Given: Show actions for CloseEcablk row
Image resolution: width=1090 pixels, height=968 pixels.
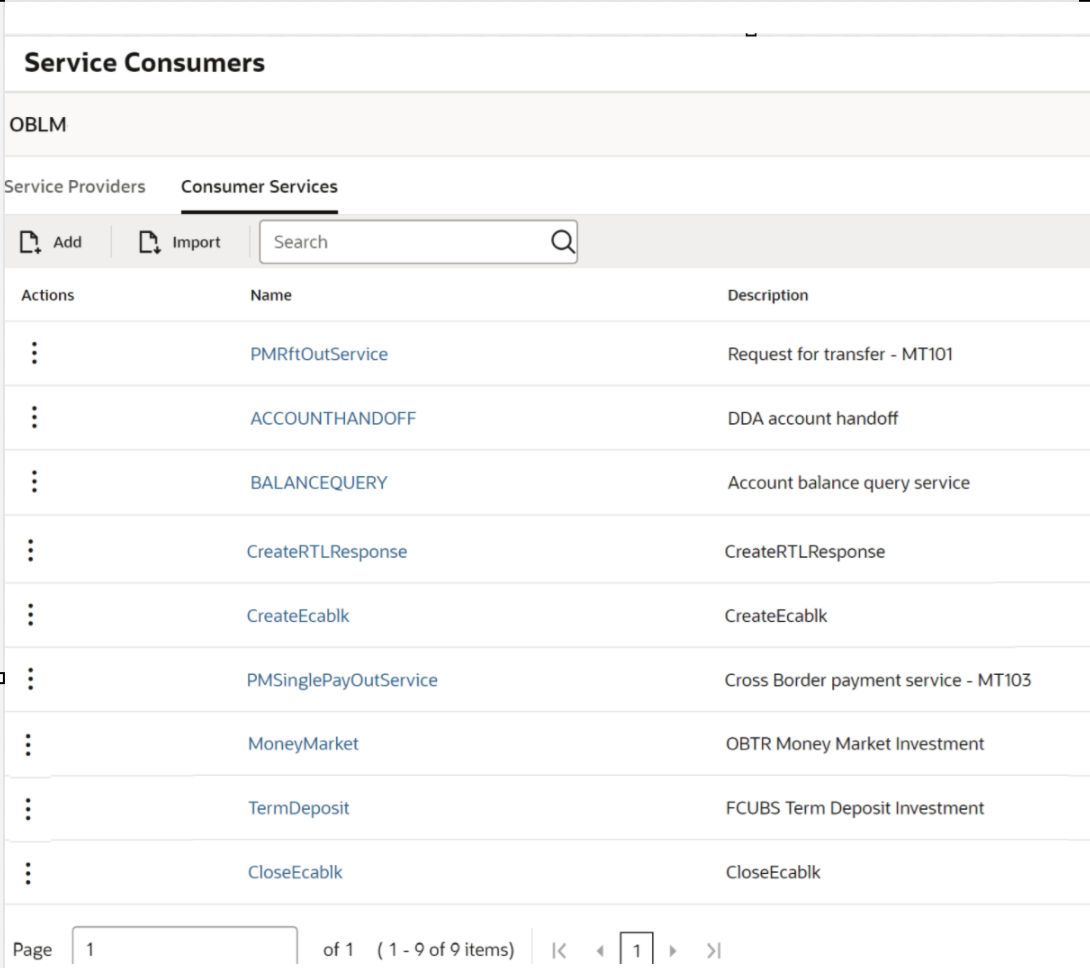Looking at the screenshot, I should click(28, 873).
